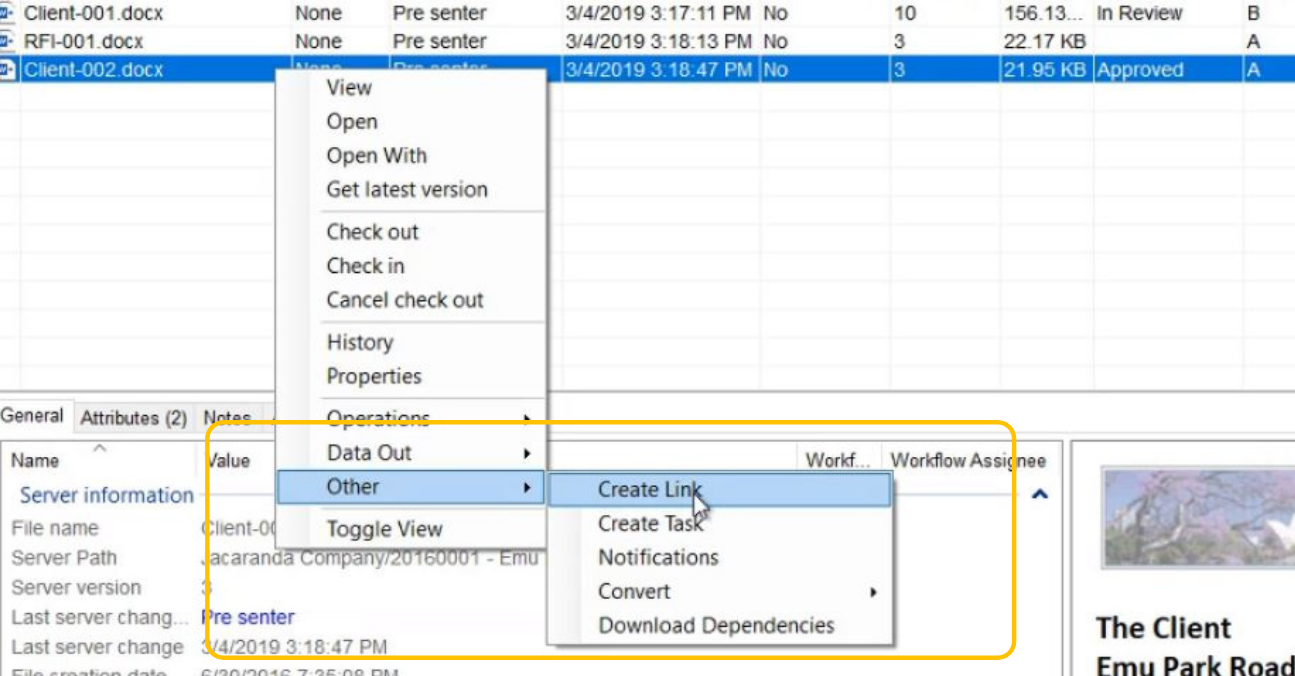
Task: Open the General tab
Action: point(31,416)
